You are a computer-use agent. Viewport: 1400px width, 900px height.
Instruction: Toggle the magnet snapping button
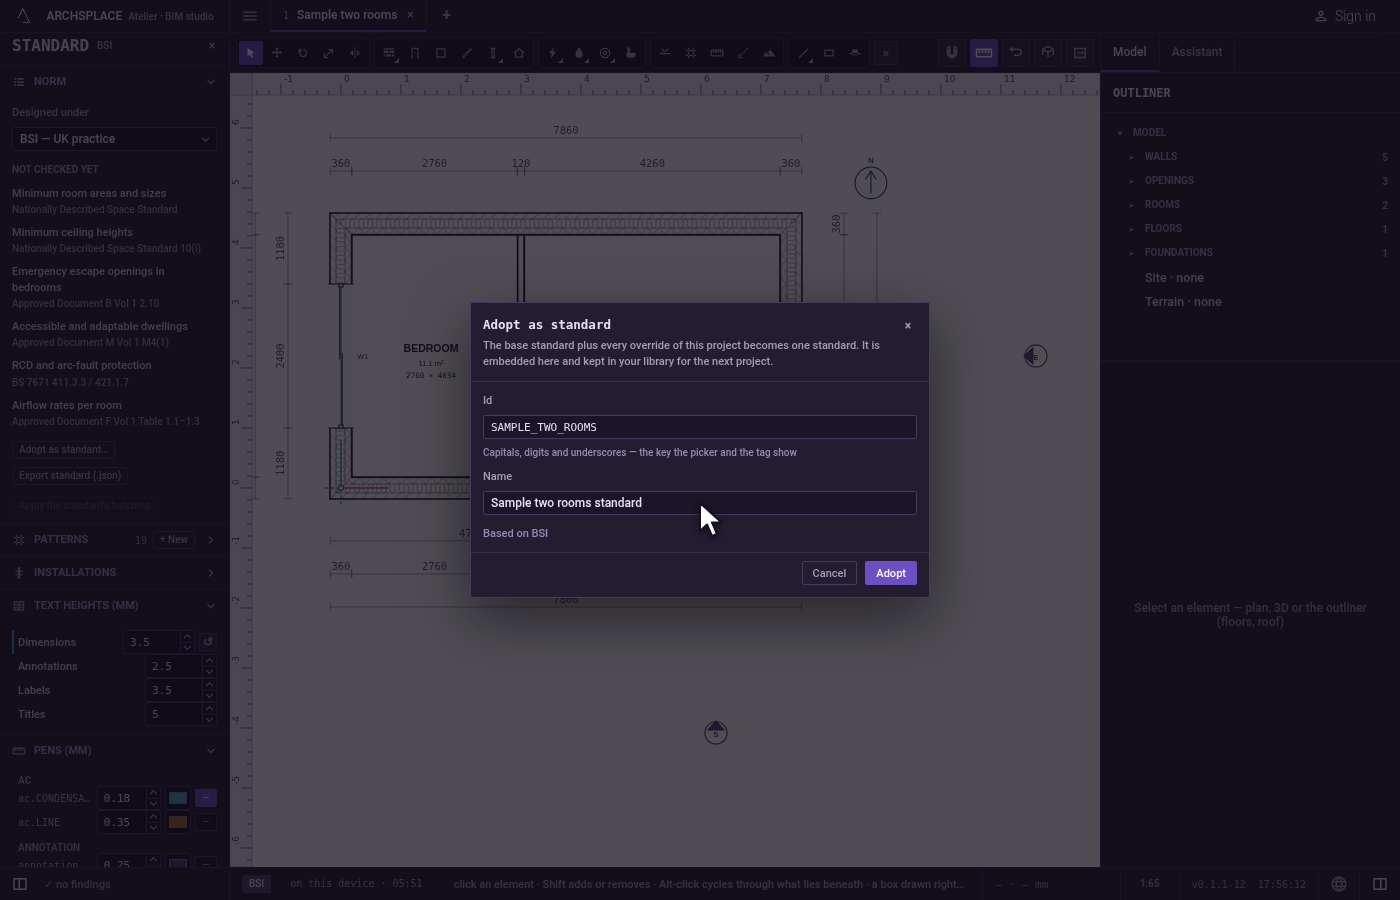952,52
